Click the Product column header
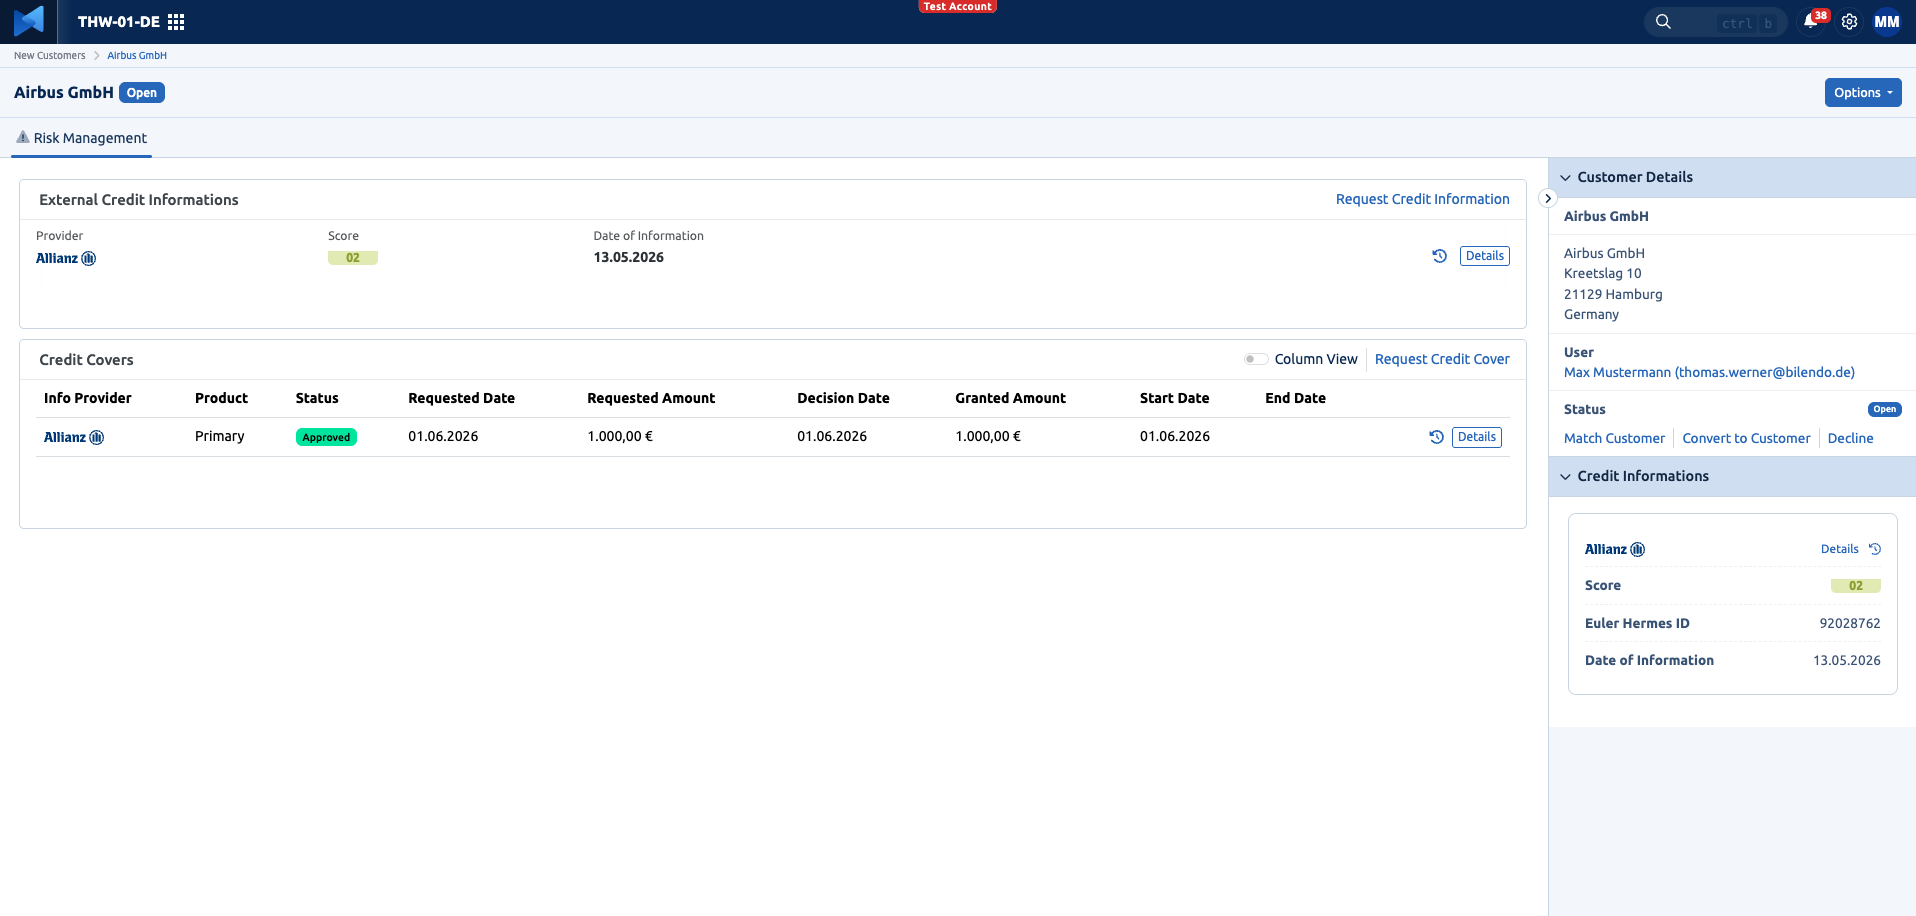1916x916 pixels. point(221,398)
